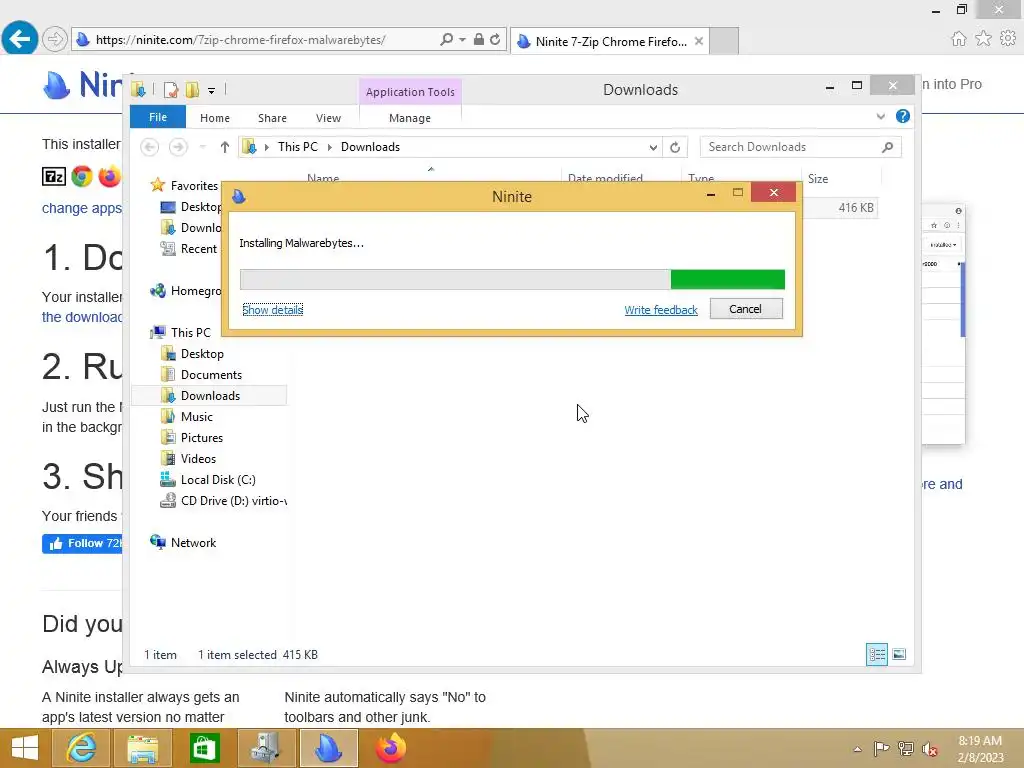Click This PC in the Explorer breadcrumb

(x=298, y=147)
